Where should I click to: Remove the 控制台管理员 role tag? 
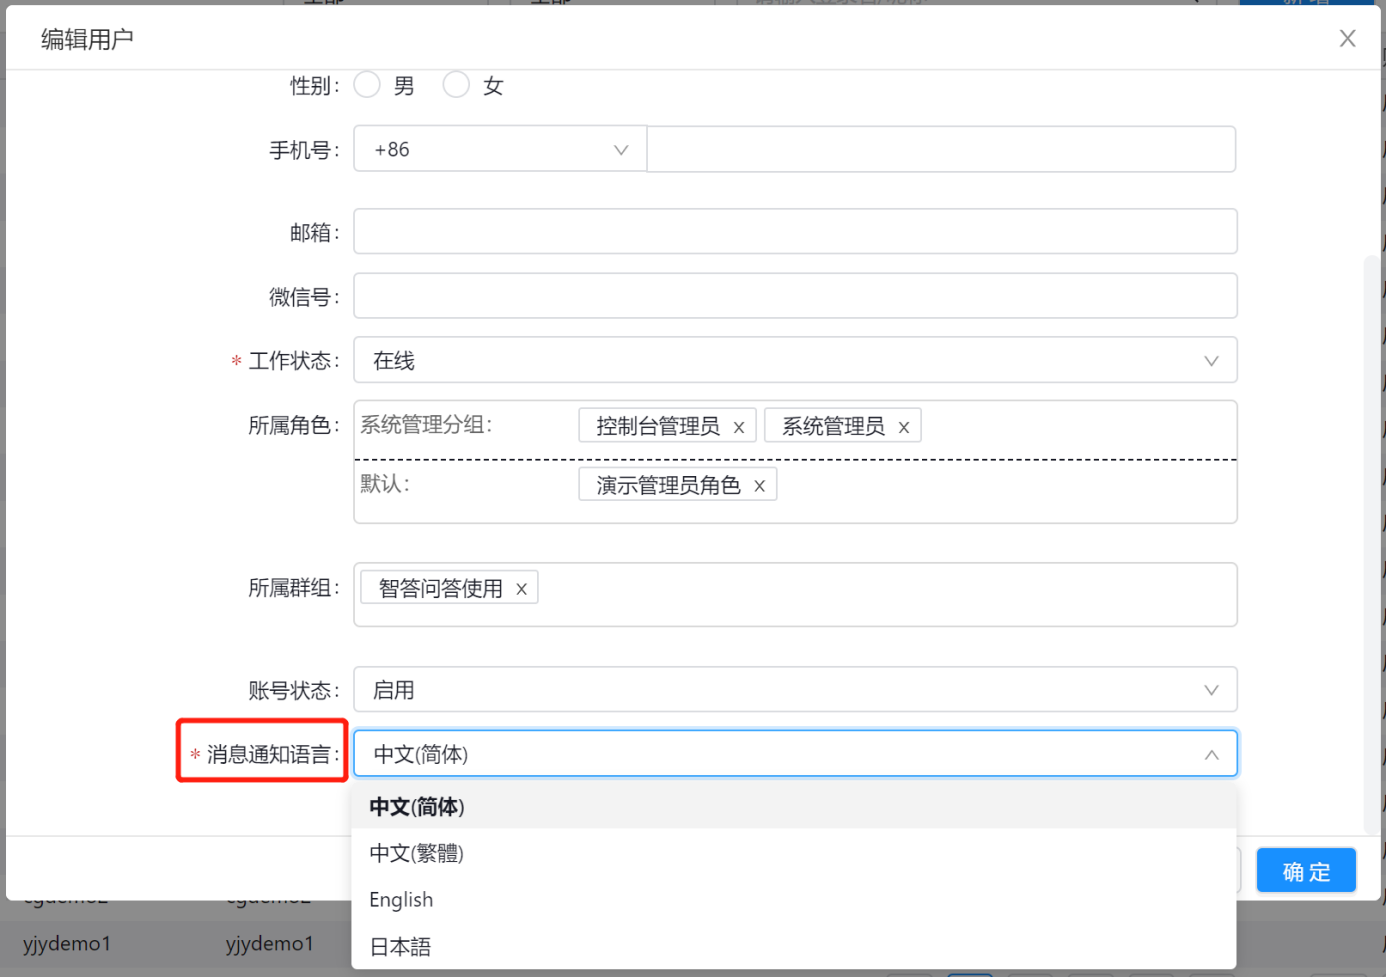[x=739, y=425]
